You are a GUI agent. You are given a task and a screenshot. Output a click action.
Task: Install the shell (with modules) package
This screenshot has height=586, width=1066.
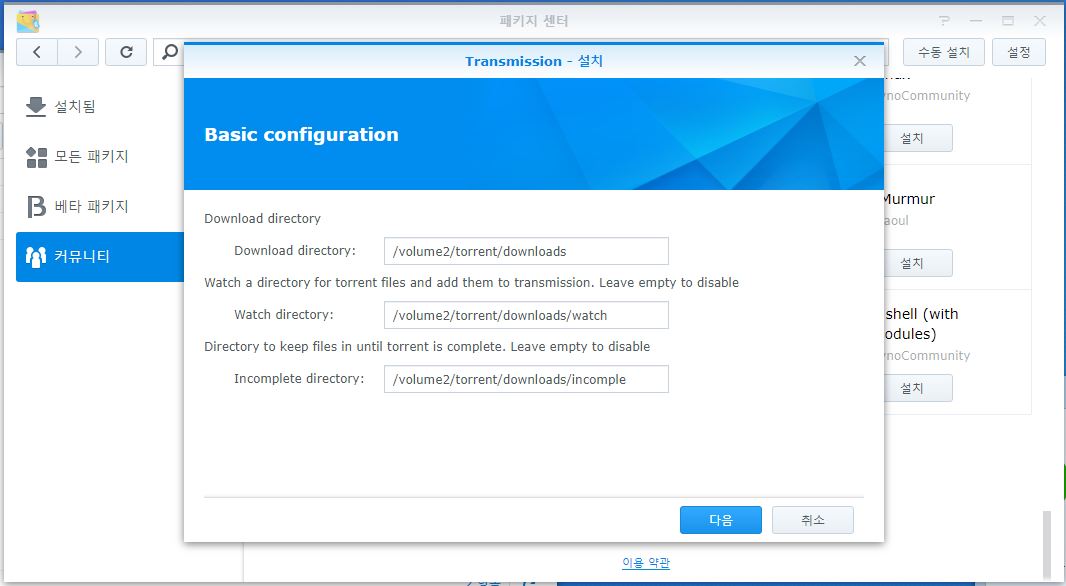pyautogui.click(x=918, y=388)
